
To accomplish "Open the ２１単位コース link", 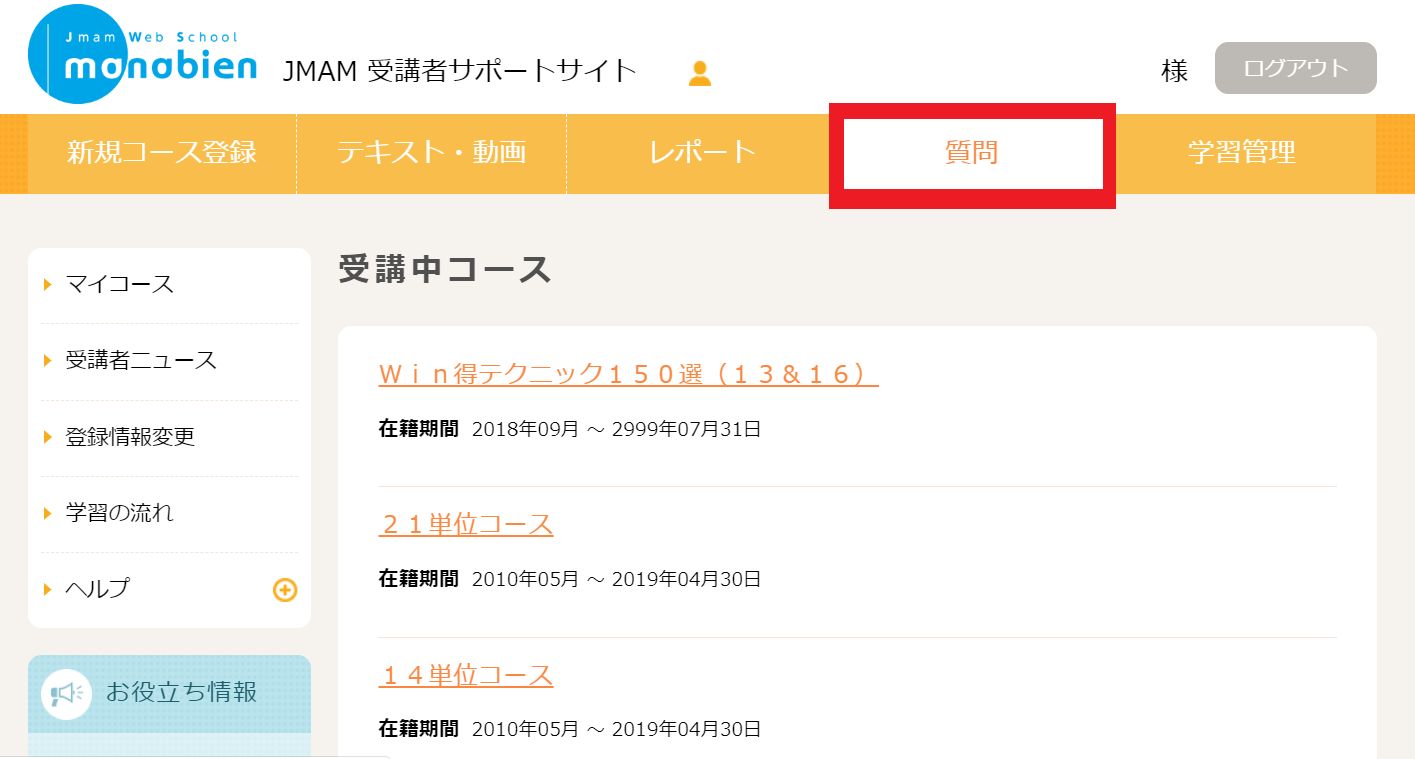I will (x=466, y=525).
